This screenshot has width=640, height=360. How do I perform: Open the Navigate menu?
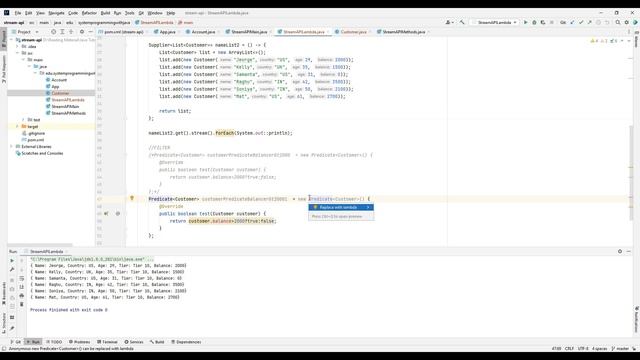[x=56, y=13]
